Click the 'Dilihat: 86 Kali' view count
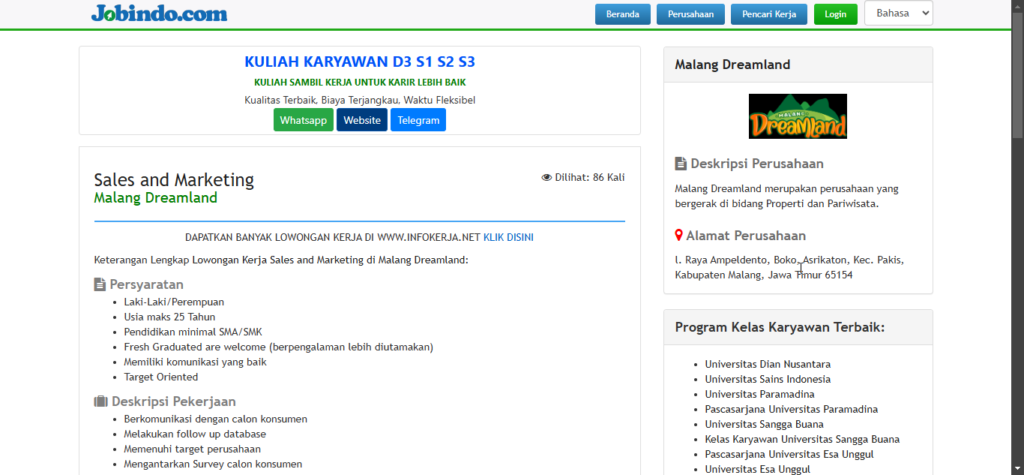Image resolution: width=1024 pixels, height=475 pixels. point(583,177)
